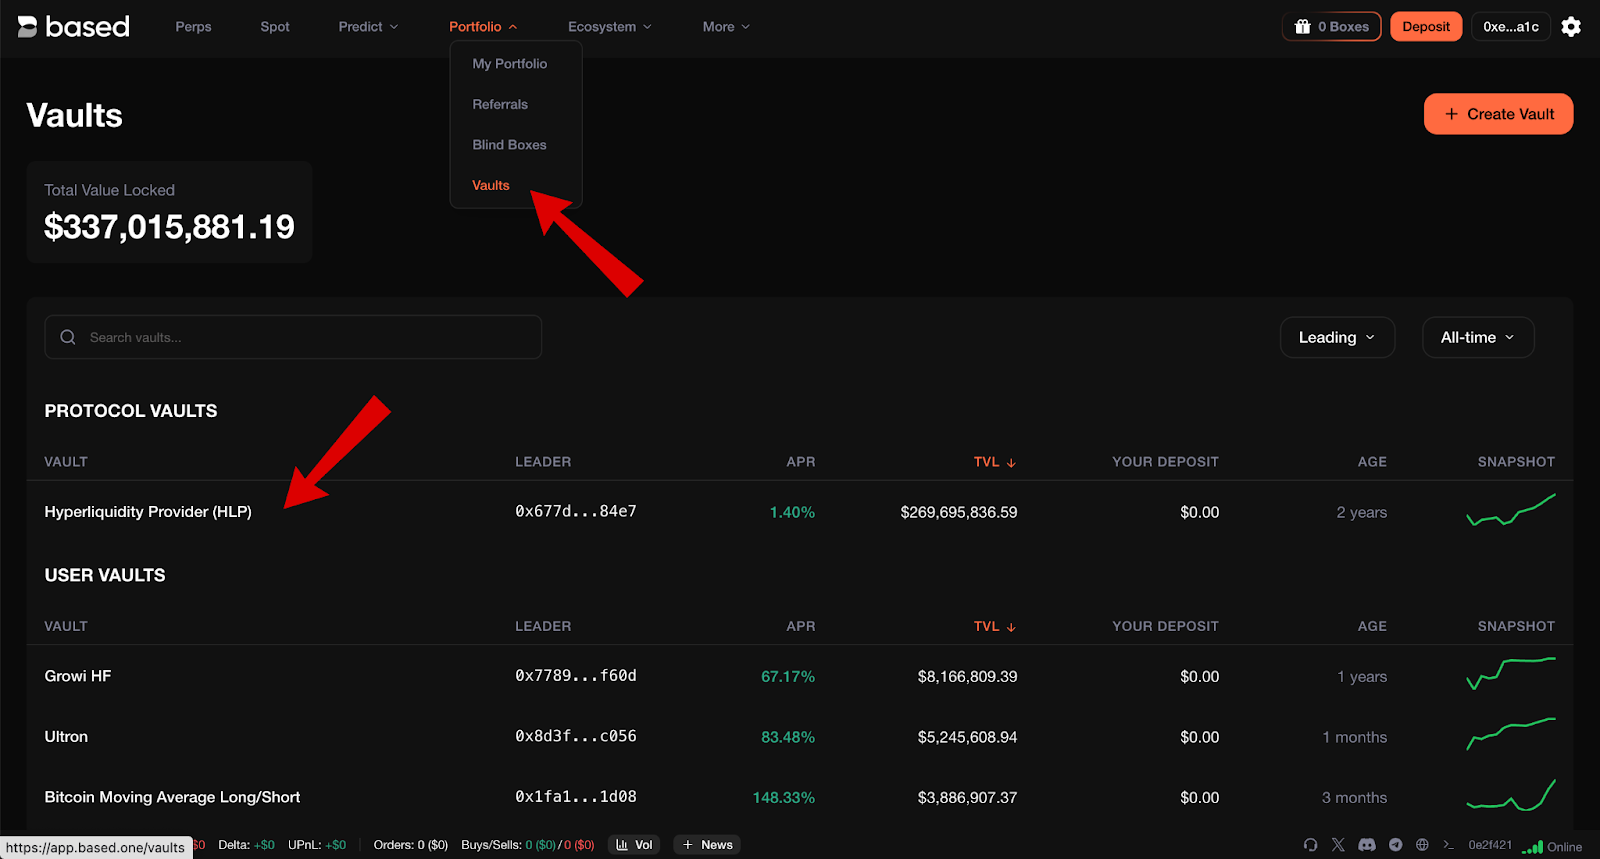
Task: Click the Delta status entry
Action: click(246, 845)
